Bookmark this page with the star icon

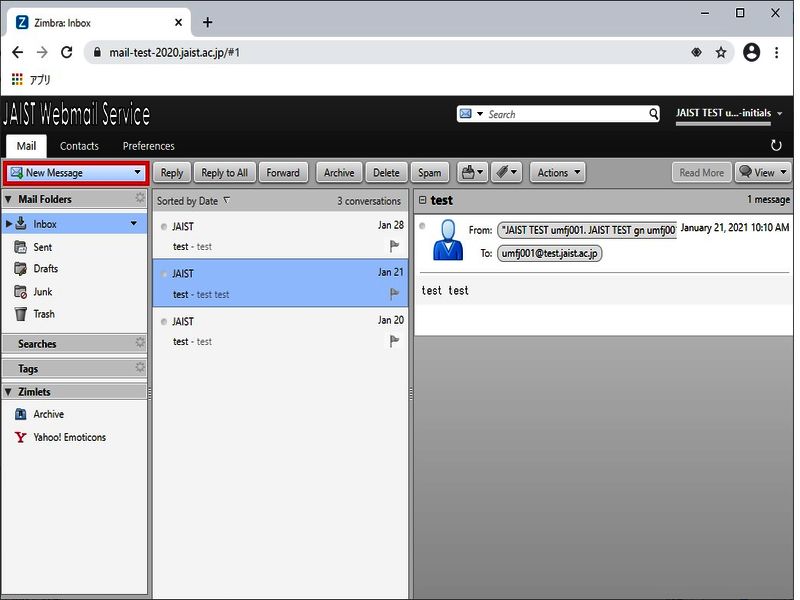click(x=720, y=52)
